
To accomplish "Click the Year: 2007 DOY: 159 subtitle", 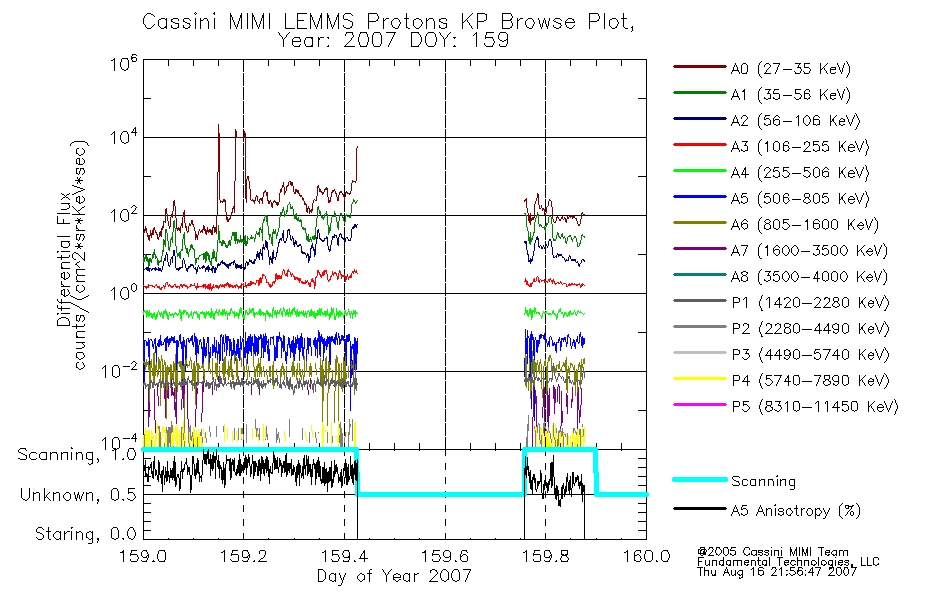I will click(x=393, y=41).
